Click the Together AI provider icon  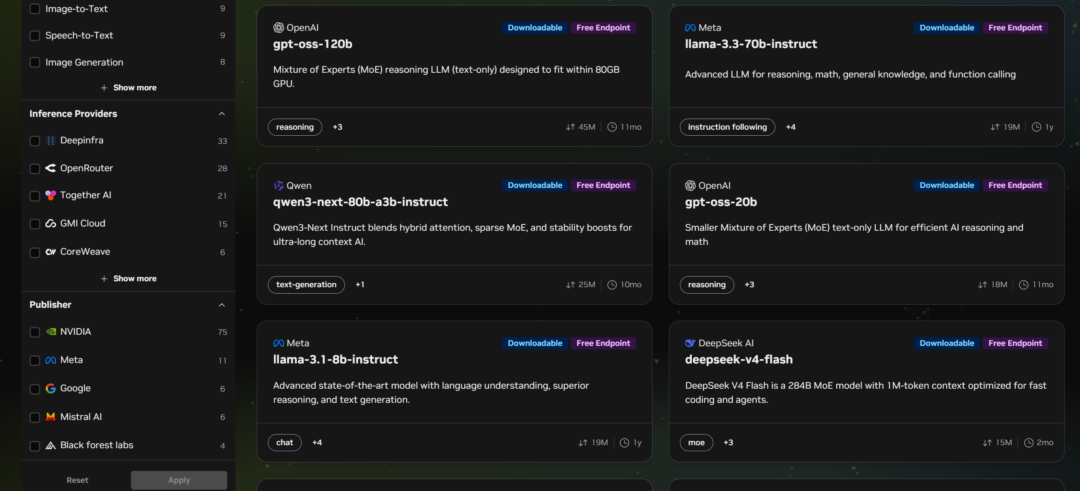click(x=50, y=196)
